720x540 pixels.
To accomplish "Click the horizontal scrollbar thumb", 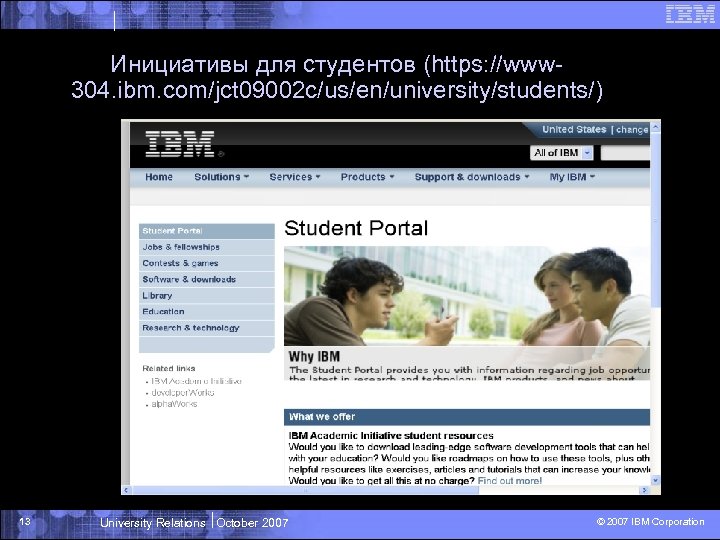I will 305,490.
